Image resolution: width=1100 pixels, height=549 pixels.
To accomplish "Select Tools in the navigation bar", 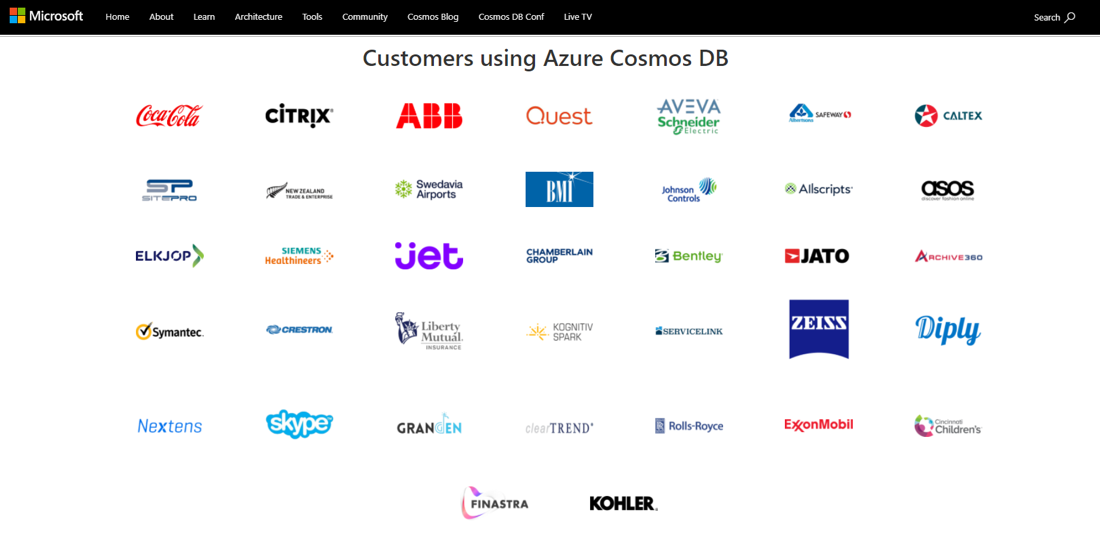I will (312, 17).
